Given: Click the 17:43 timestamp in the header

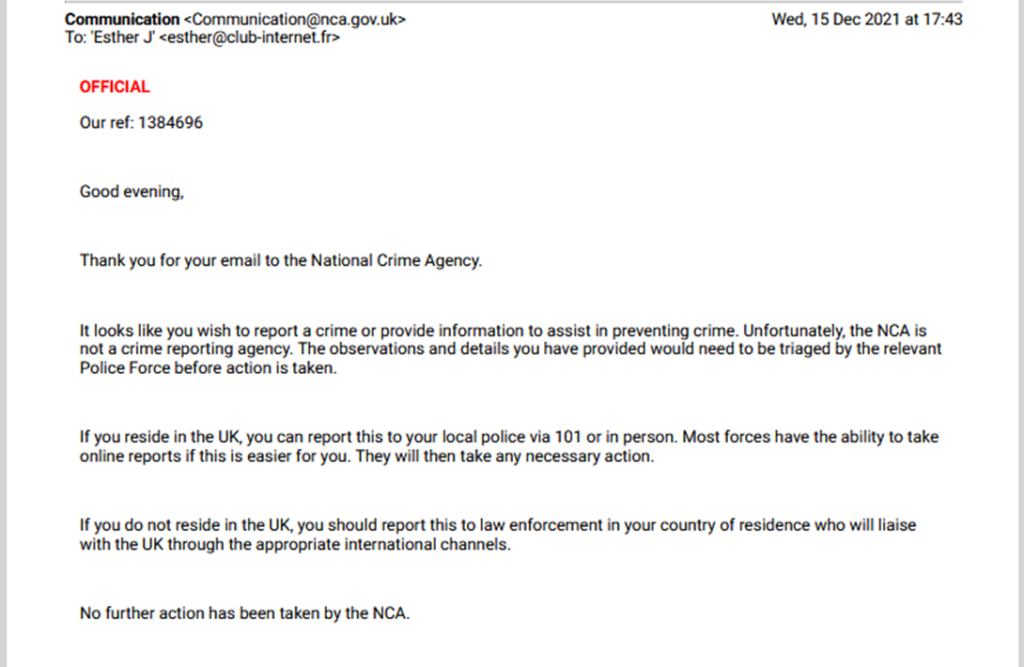Looking at the screenshot, I should [x=941, y=20].
